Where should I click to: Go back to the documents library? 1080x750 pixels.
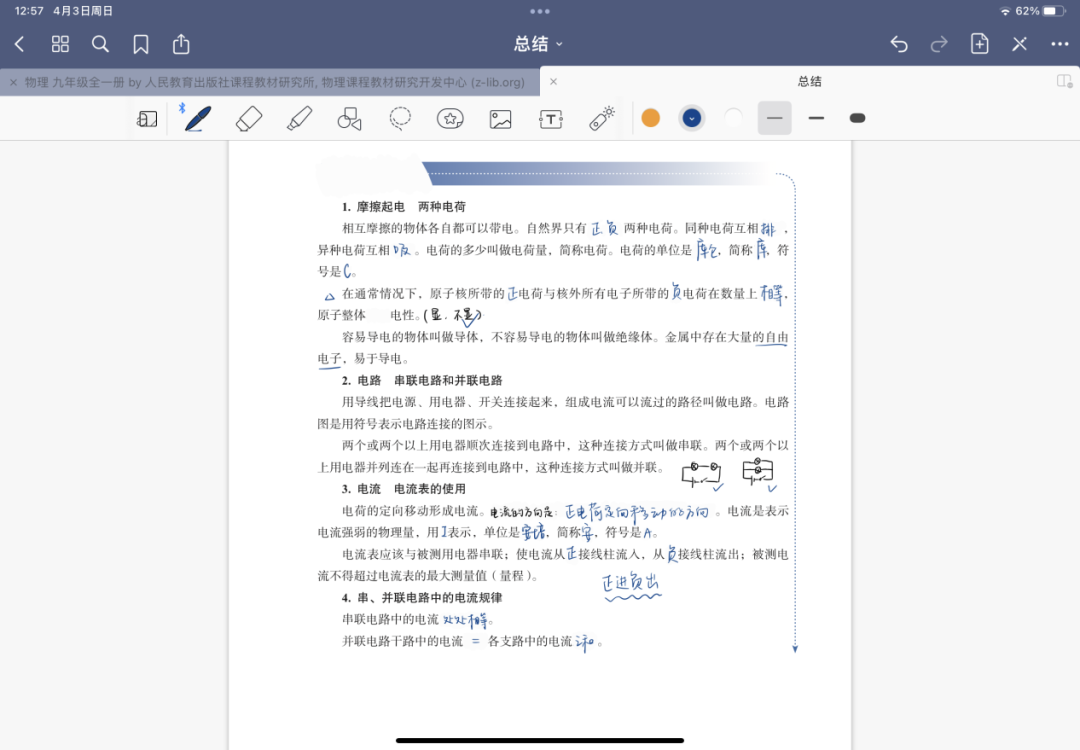point(20,44)
